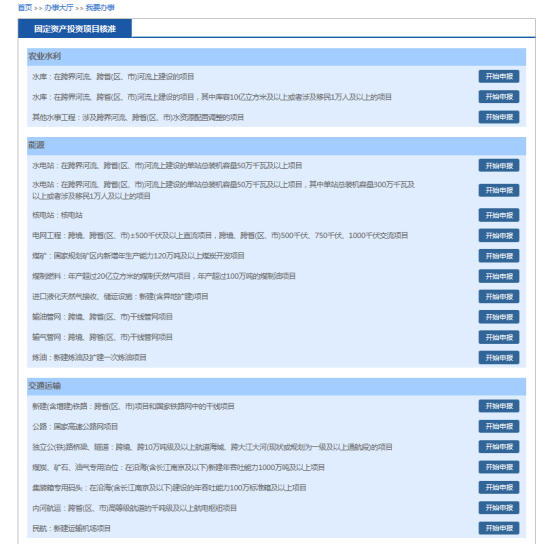Start application for 核电站 row

click(x=499, y=215)
